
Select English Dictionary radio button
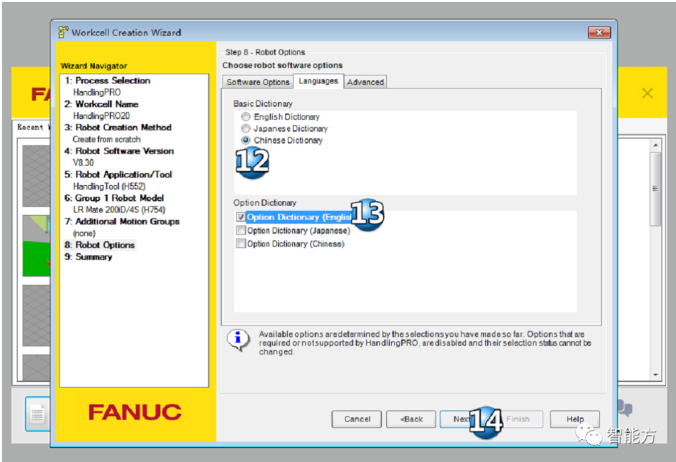tap(246, 117)
